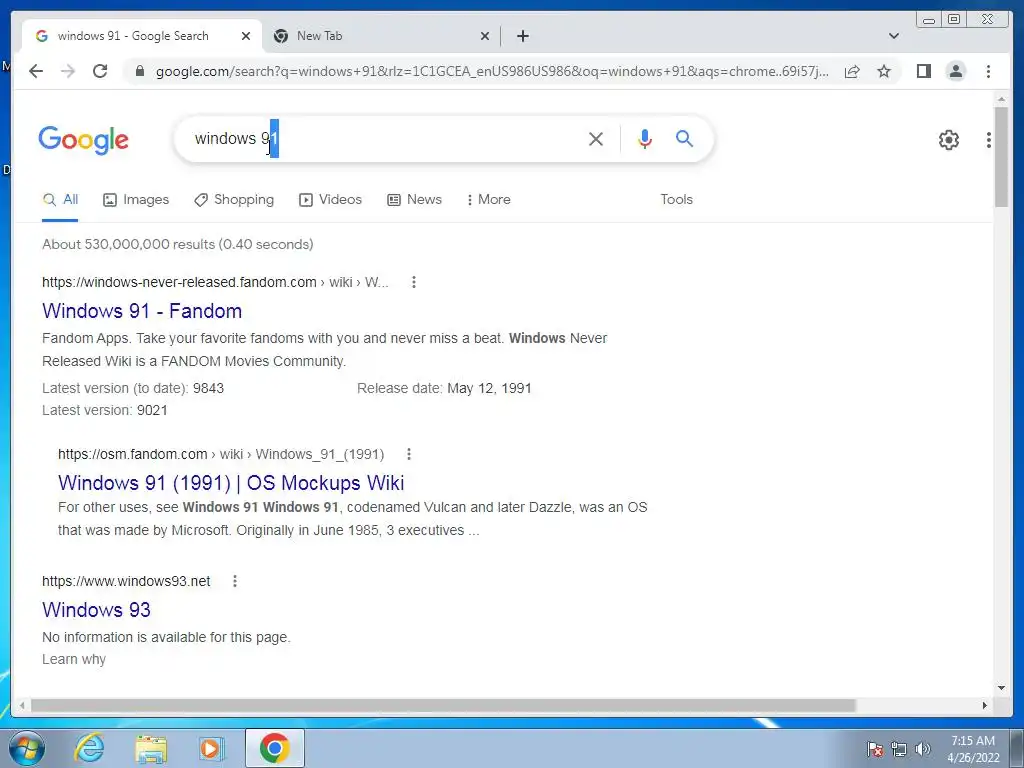Click the Google logo

84,140
